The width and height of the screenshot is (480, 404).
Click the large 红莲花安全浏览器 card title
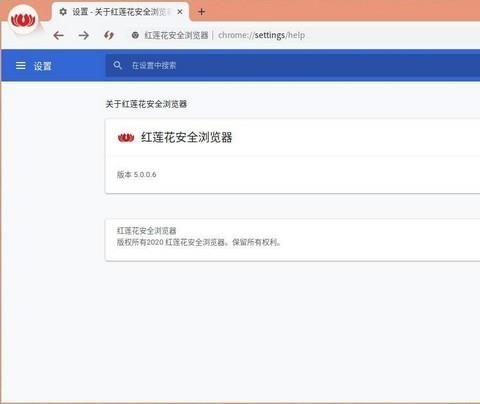[x=186, y=137]
